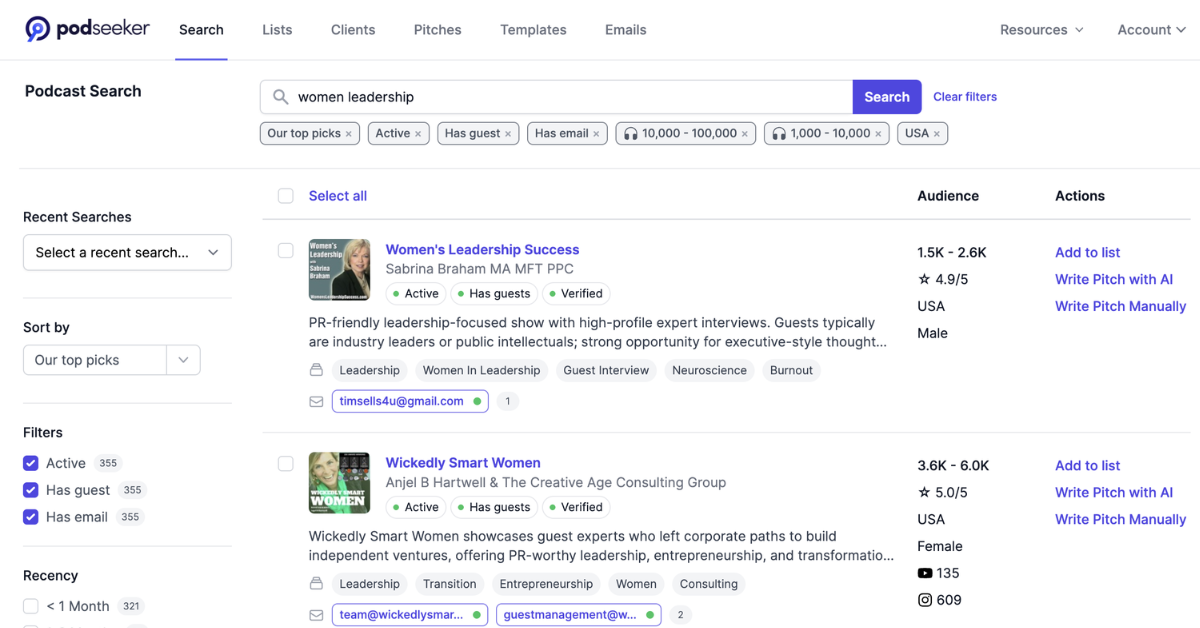Screen dimensions: 1200x628
Task: Uncheck the Has email filter checkbox
Action: click(31, 517)
